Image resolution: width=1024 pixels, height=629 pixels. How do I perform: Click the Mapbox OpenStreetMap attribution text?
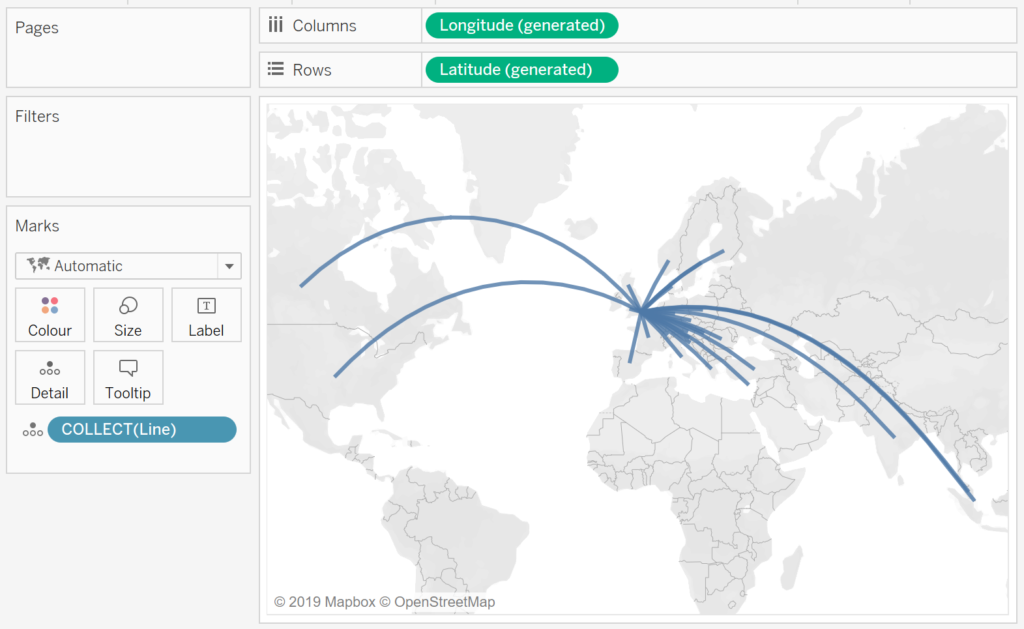[x=384, y=602]
